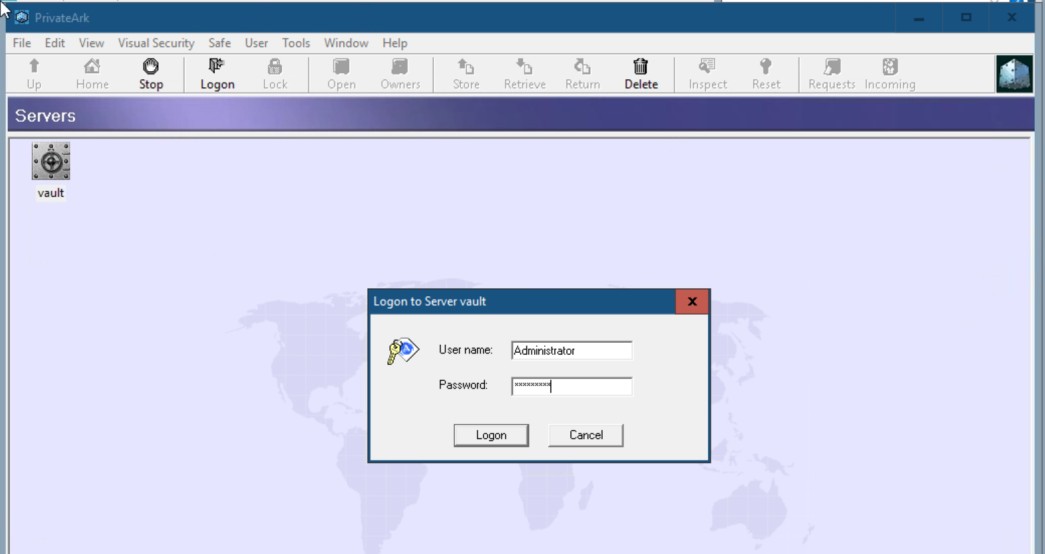Select the vault server icon
The height and width of the screenshot is (554, 1045).
click(x=51, y=161)
